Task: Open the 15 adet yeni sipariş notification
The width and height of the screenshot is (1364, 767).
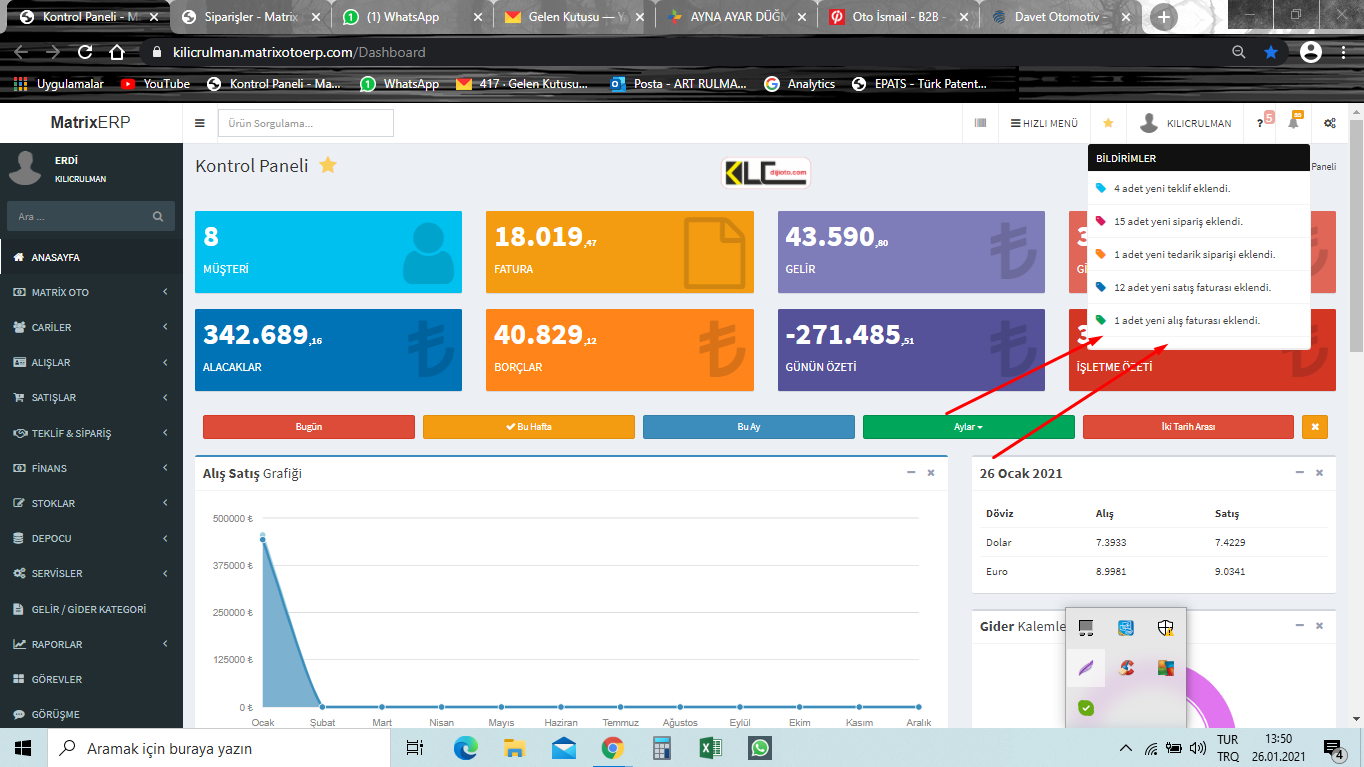Action: 1178,221
